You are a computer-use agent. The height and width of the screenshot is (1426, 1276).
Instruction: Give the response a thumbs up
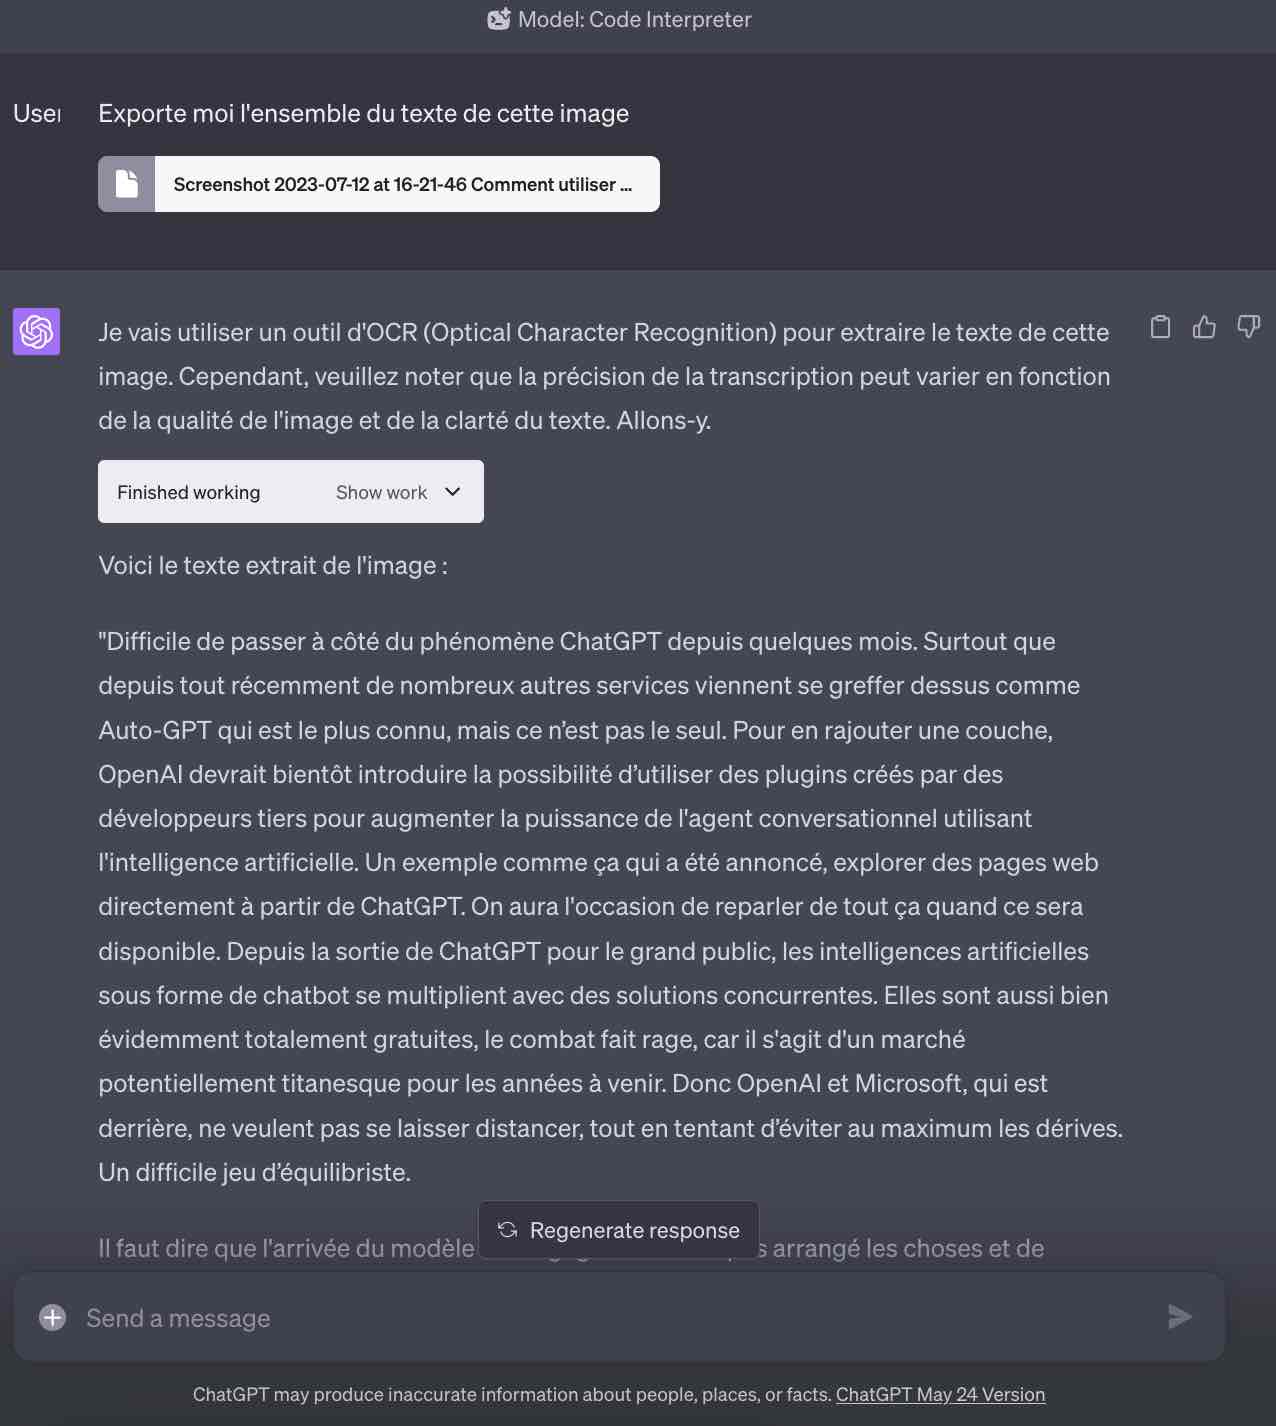1204,327
